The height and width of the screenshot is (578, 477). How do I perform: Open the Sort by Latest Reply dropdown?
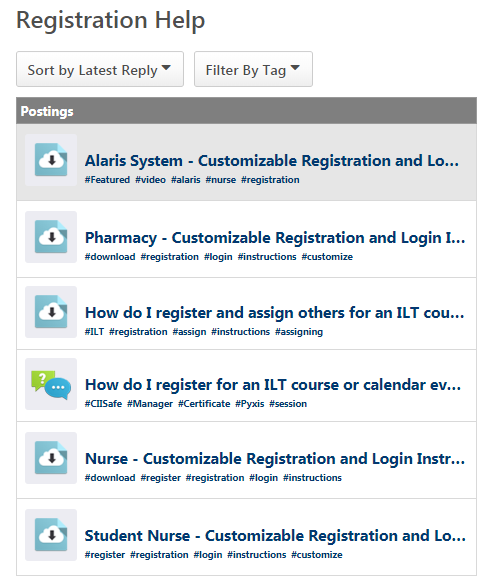tap(100, 69)
